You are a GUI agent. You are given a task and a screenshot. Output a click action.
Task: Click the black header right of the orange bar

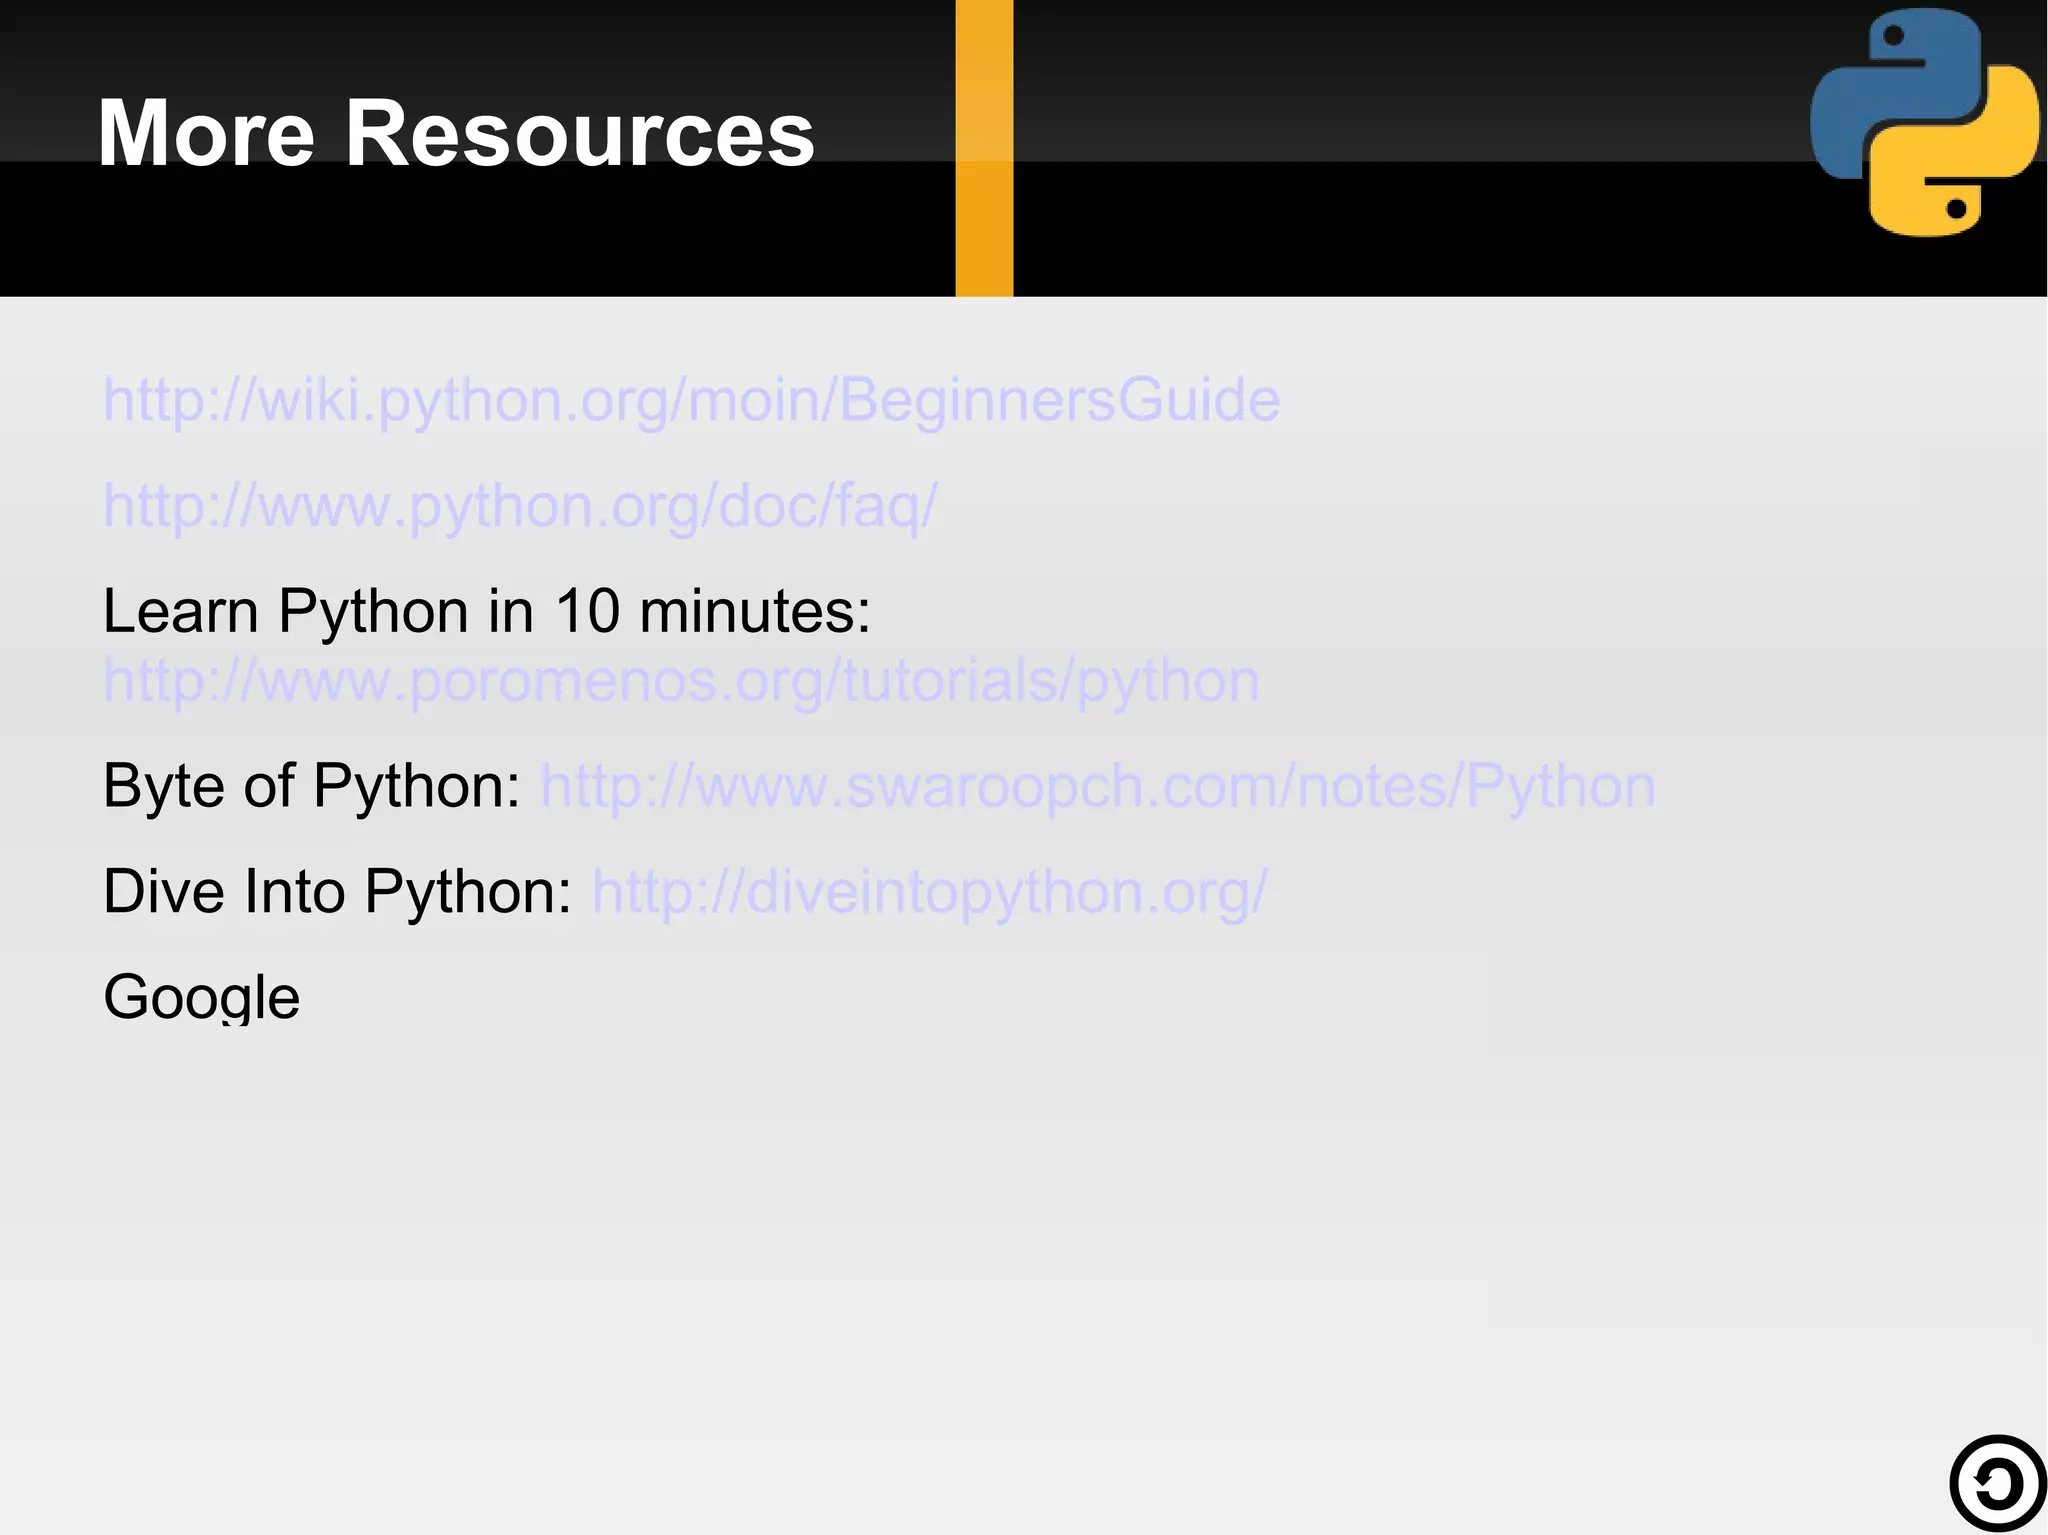1400,150
